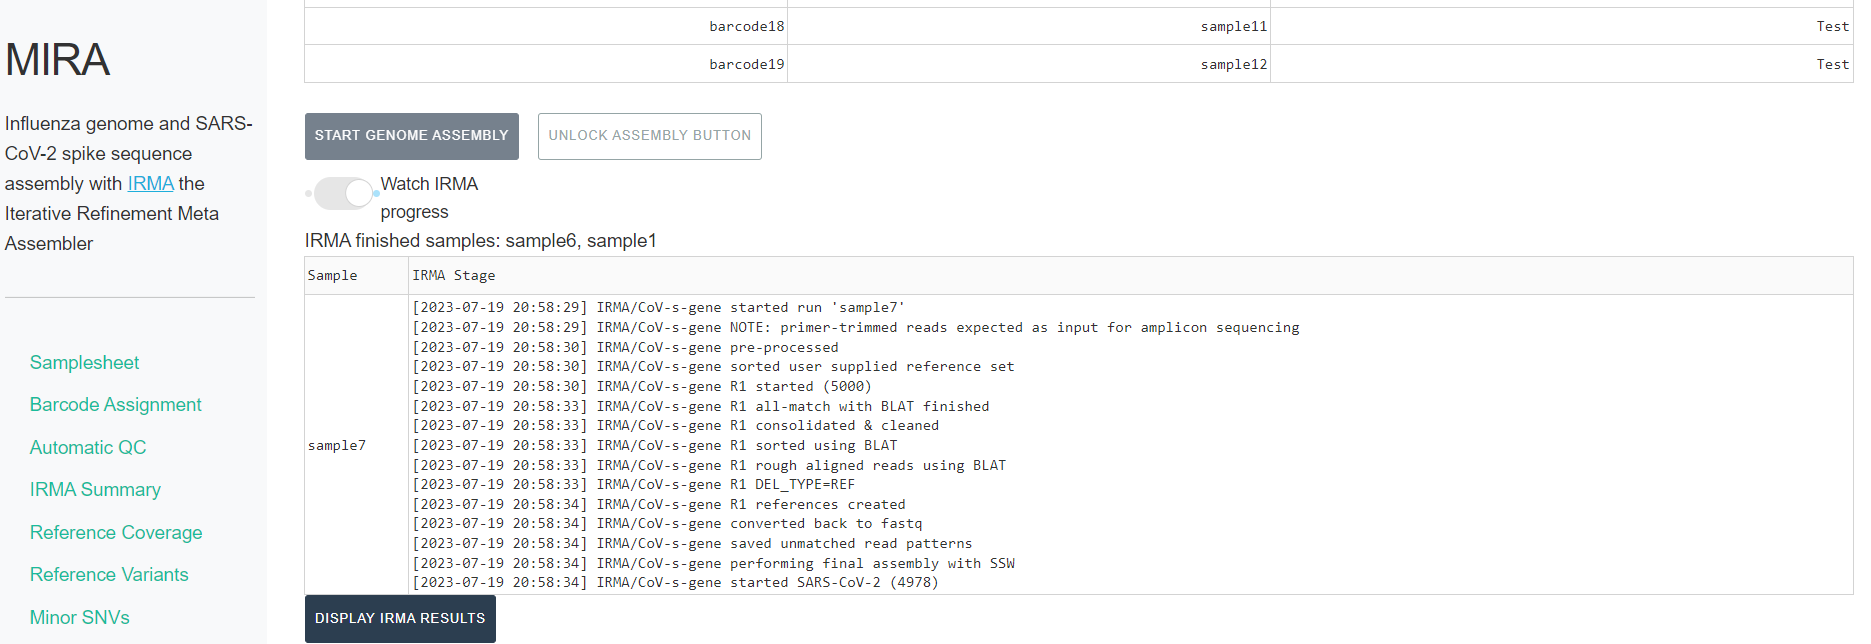Select IRMA Summary in the sidebar

click(95, 490)
